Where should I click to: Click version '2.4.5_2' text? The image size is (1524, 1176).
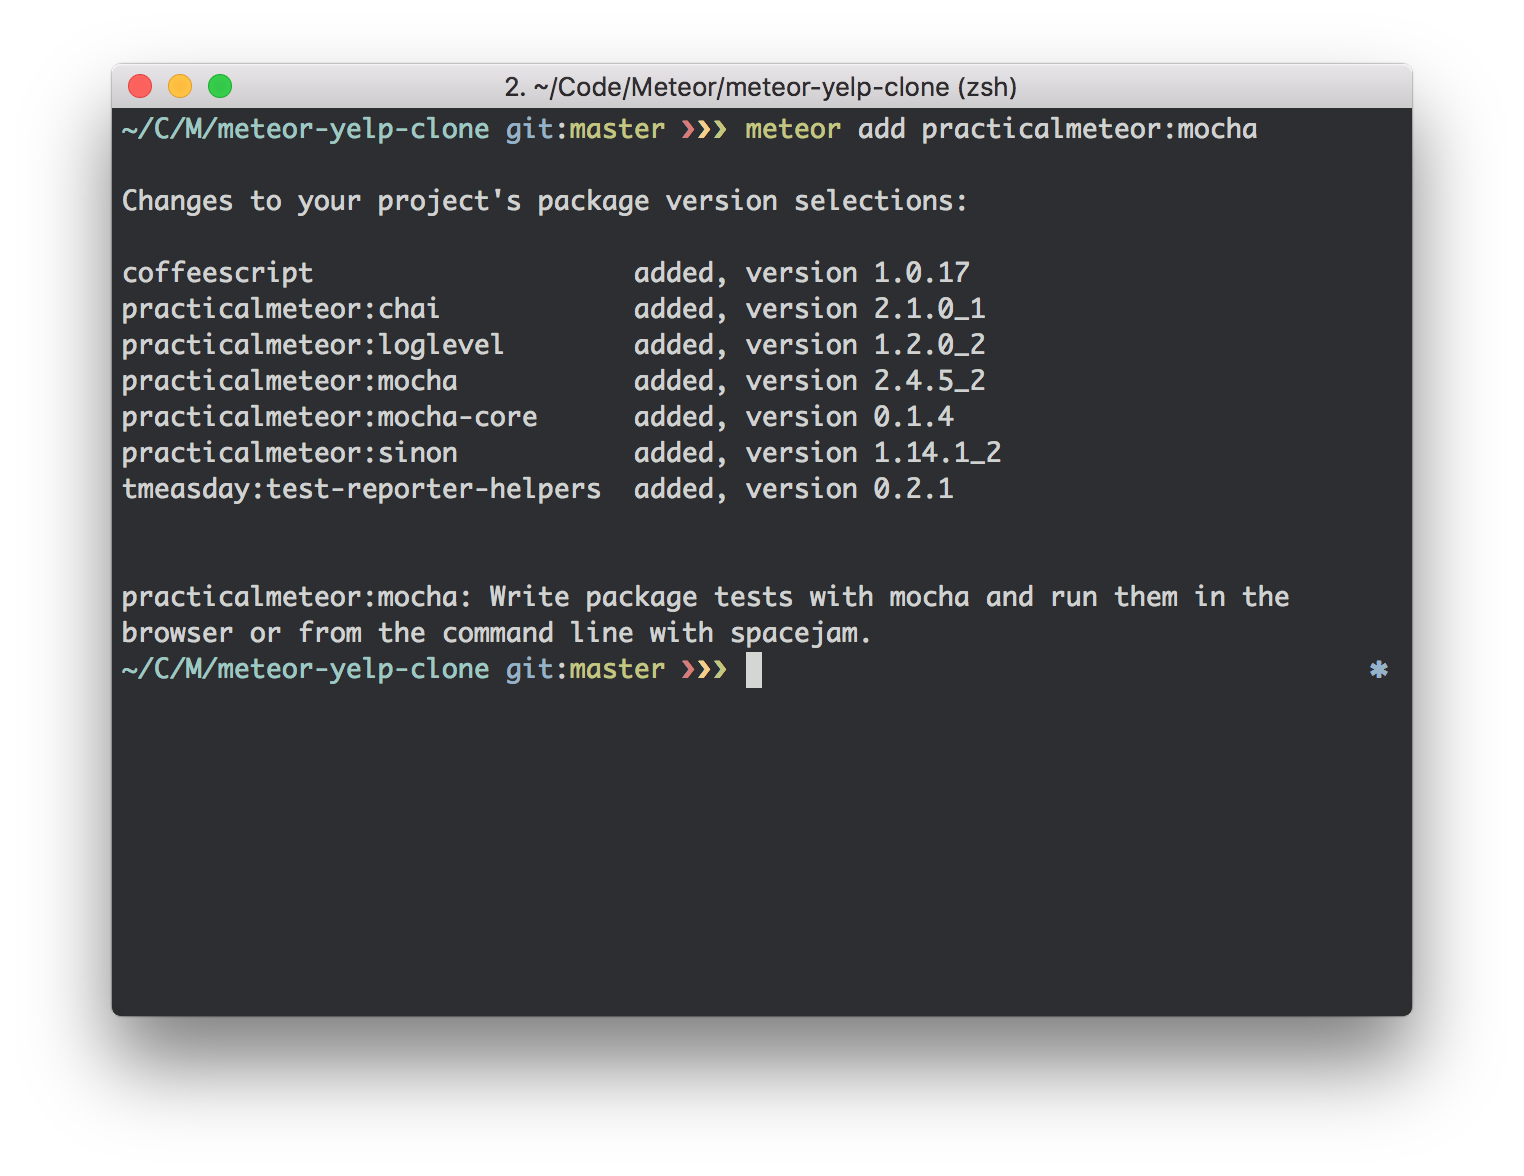pyautogui.click(x=930, y=381)
